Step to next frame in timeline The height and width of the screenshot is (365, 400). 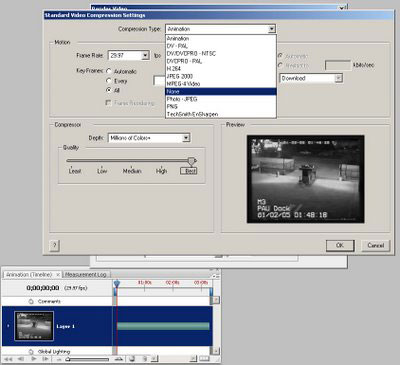point(46,359)
